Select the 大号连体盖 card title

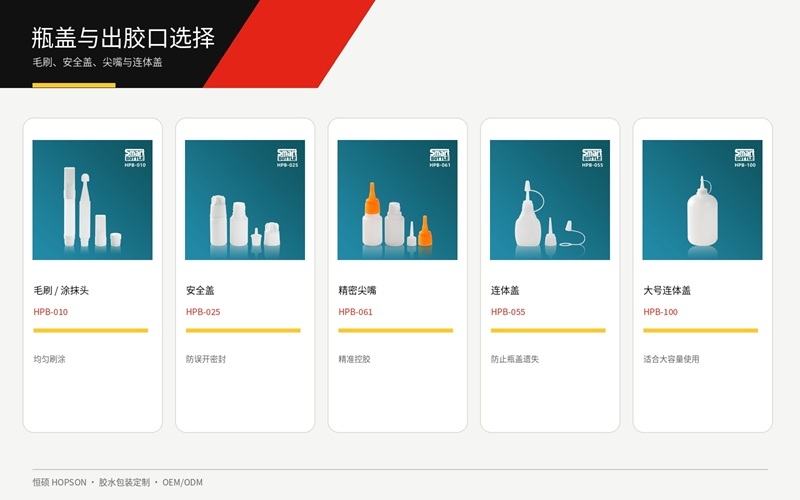coord(667,290)
